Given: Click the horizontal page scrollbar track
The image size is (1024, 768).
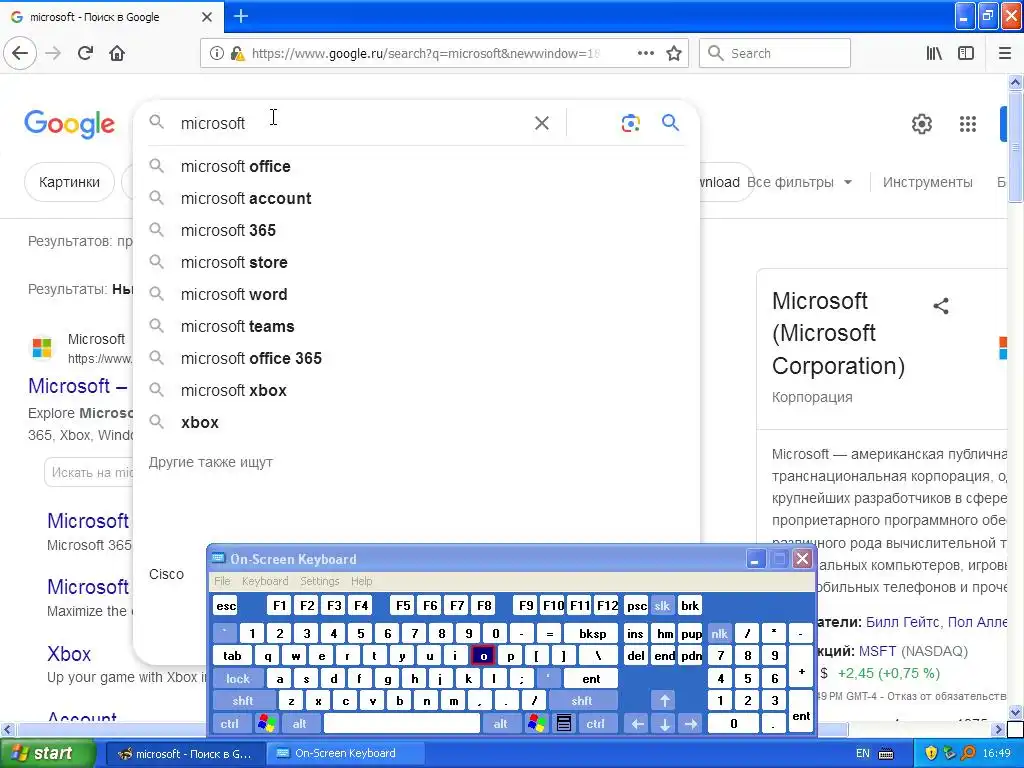Looking at the screenshot, I should (x=503, y=728).
